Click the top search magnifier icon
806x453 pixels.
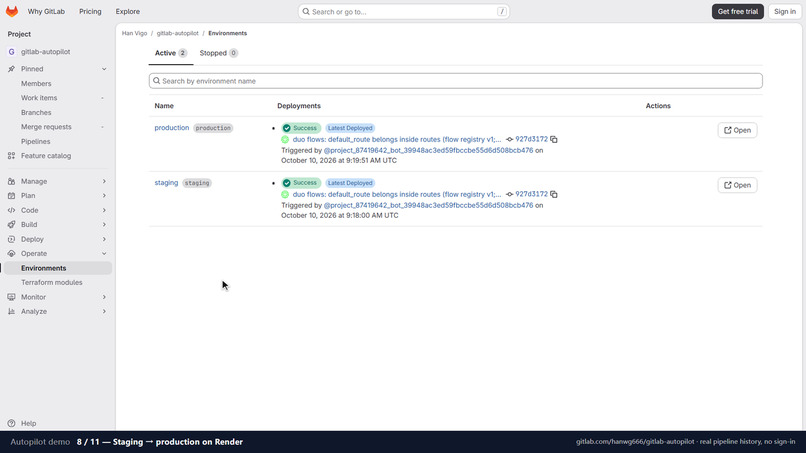[306, 11]
